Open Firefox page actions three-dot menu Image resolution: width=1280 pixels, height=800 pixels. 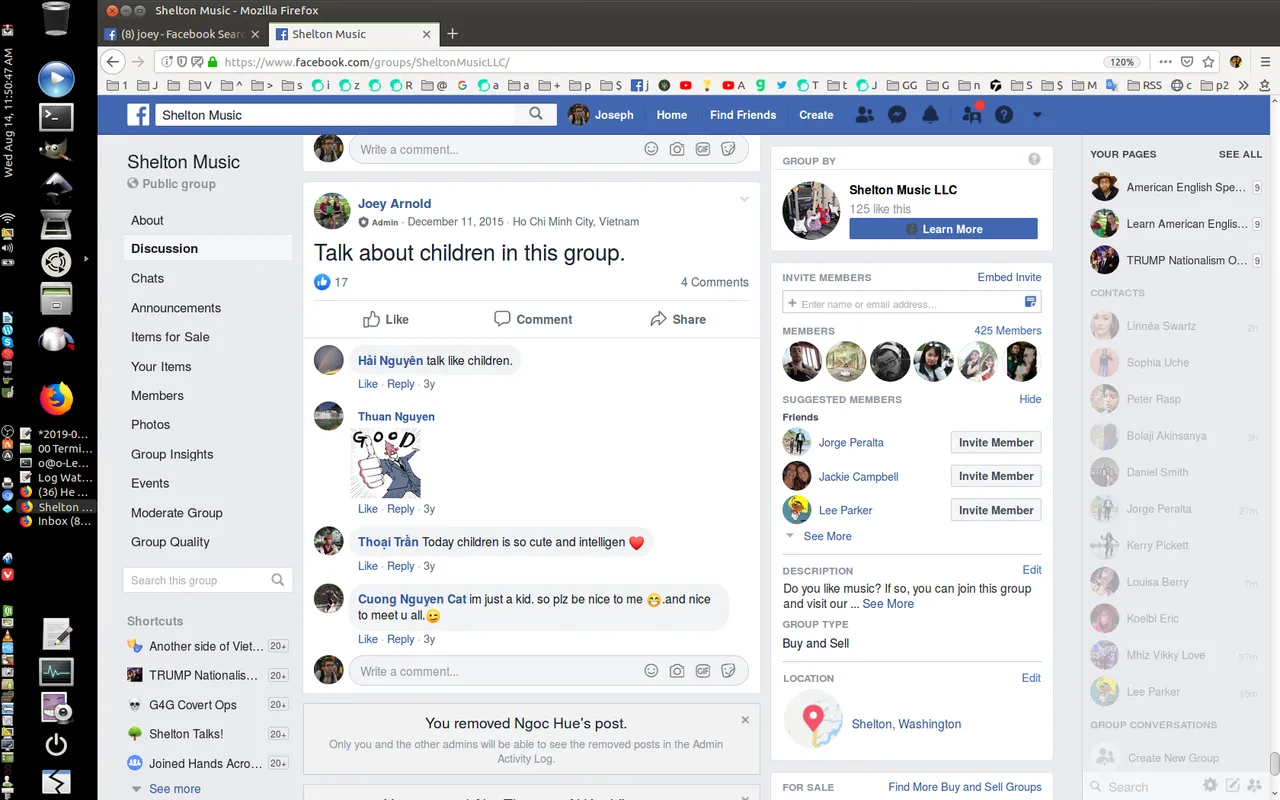coord(1166,62)
